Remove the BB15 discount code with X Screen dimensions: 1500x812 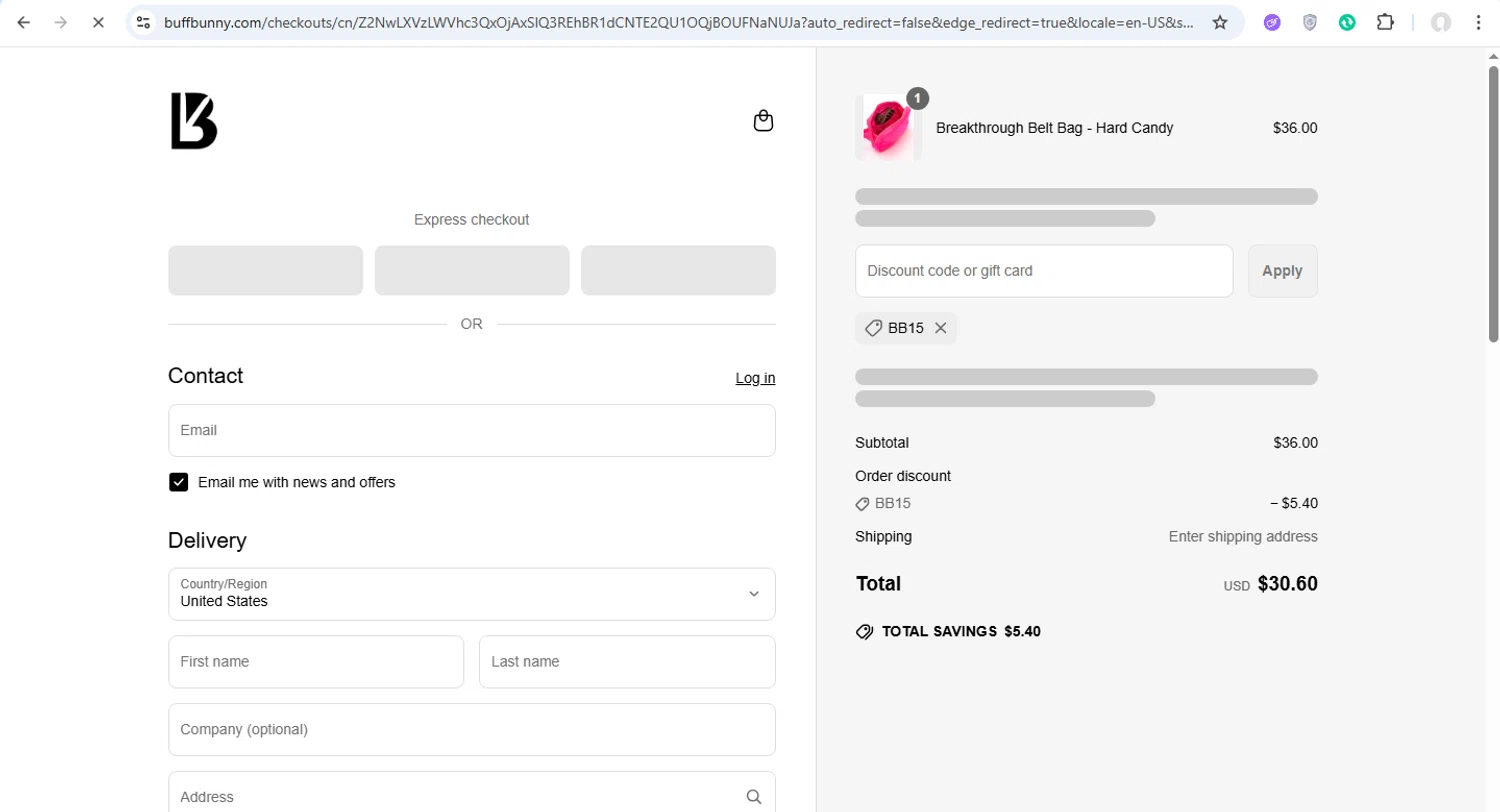(940, 328)
